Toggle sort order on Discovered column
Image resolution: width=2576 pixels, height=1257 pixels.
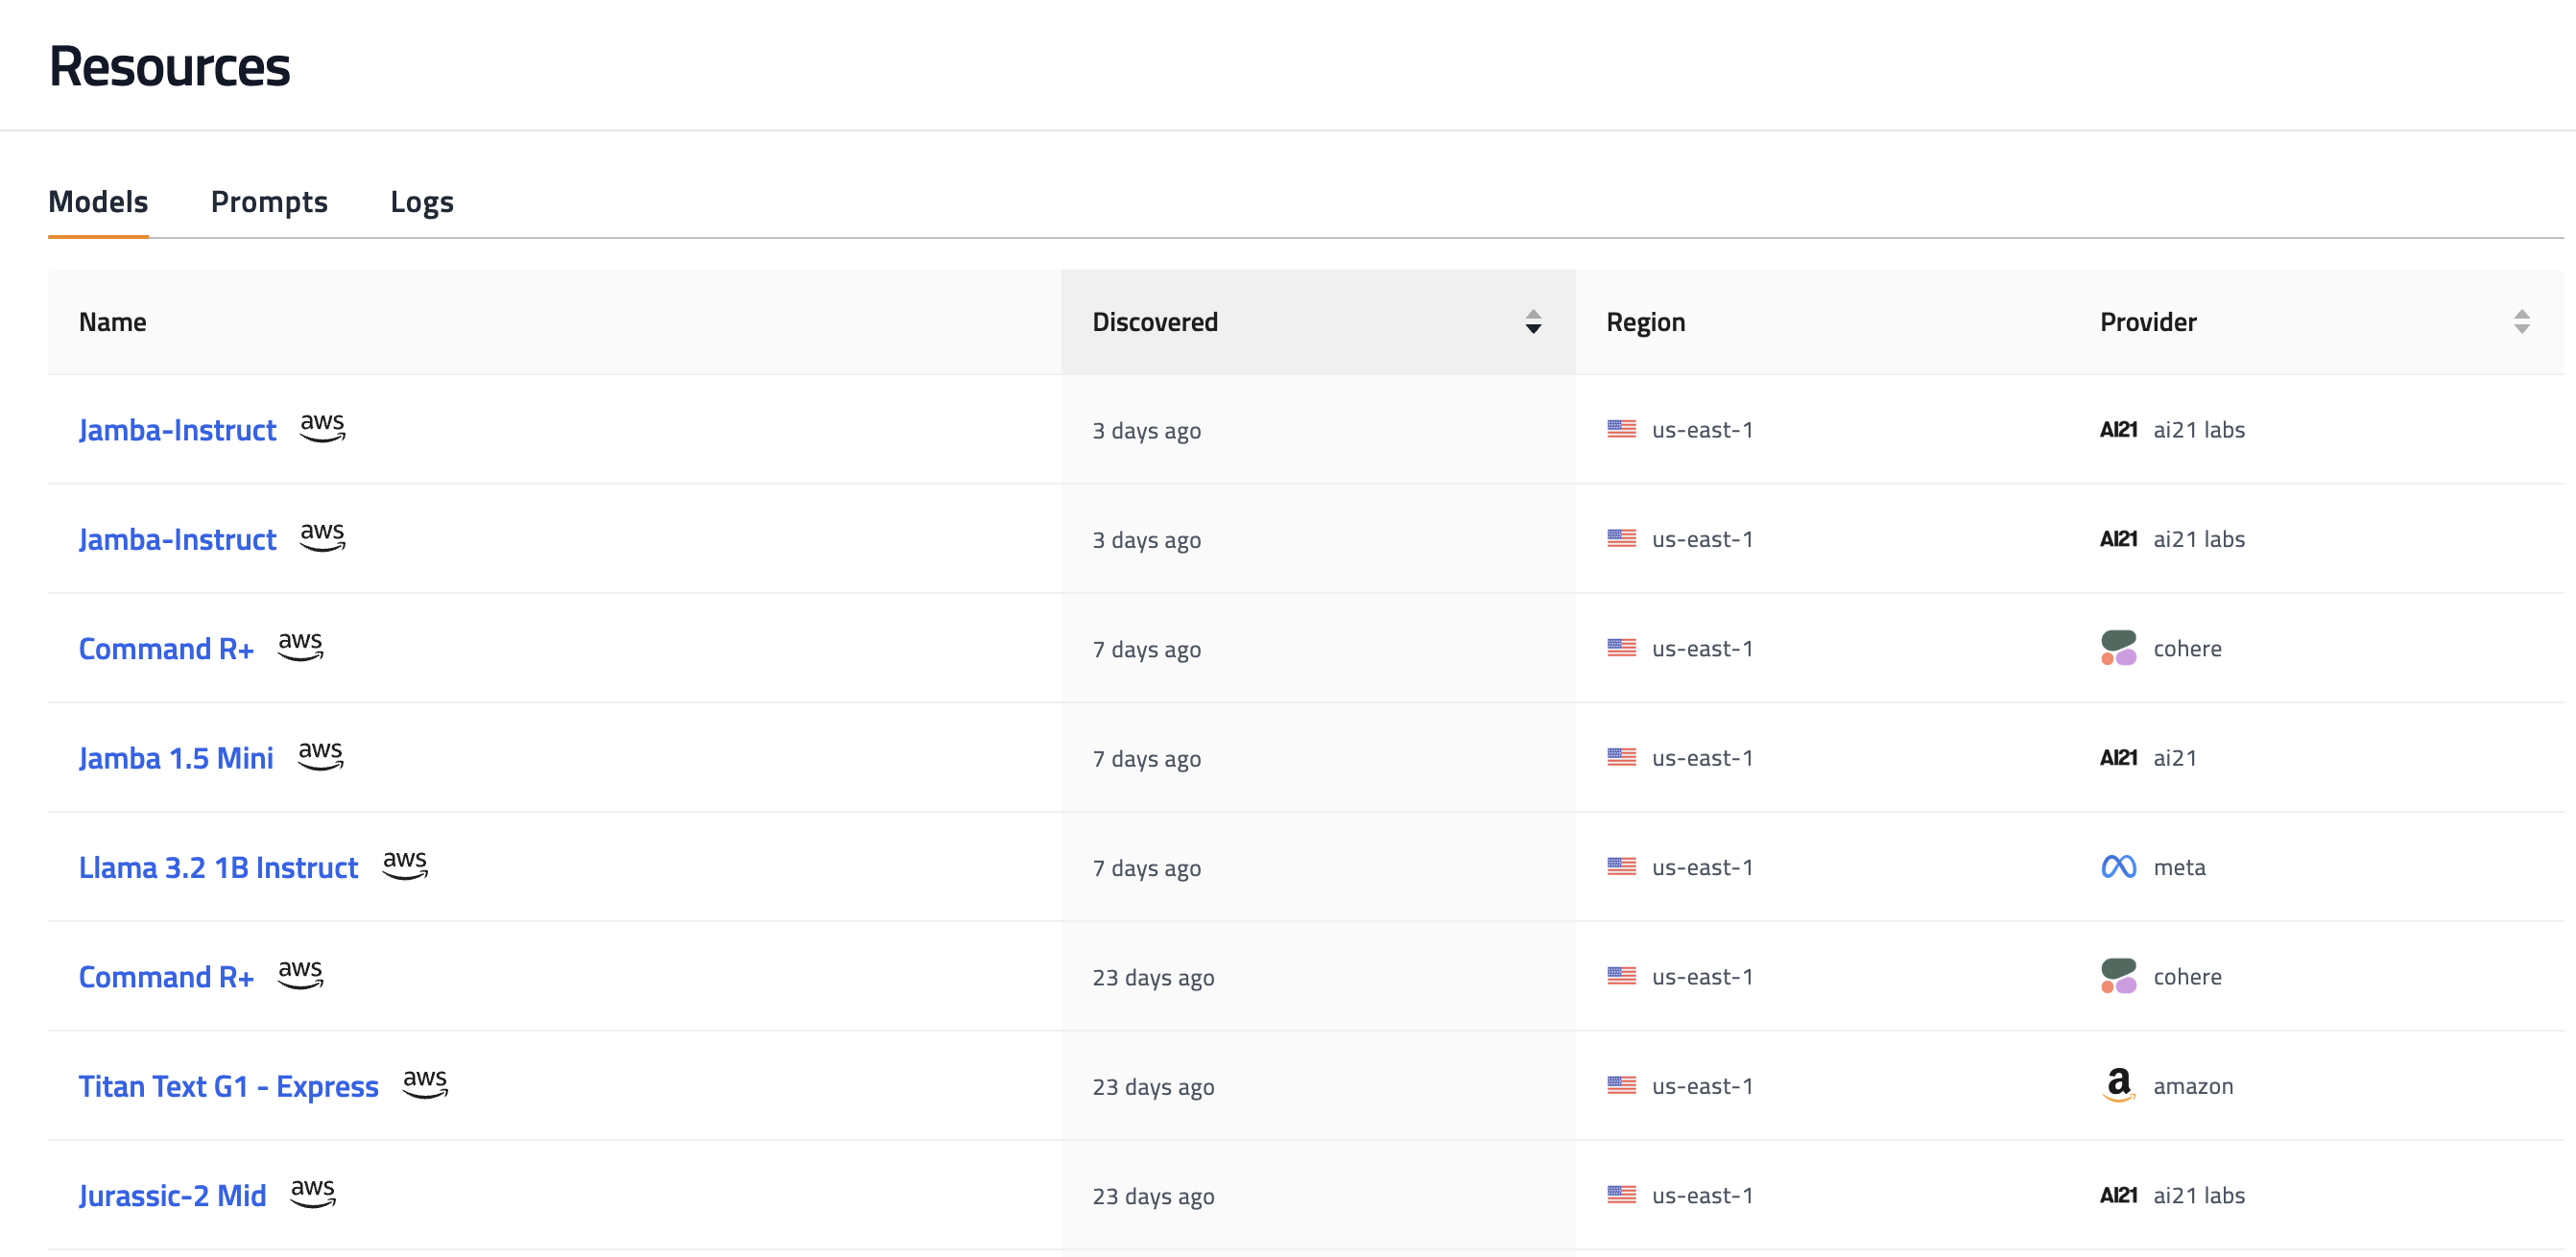pos(1532,322)
